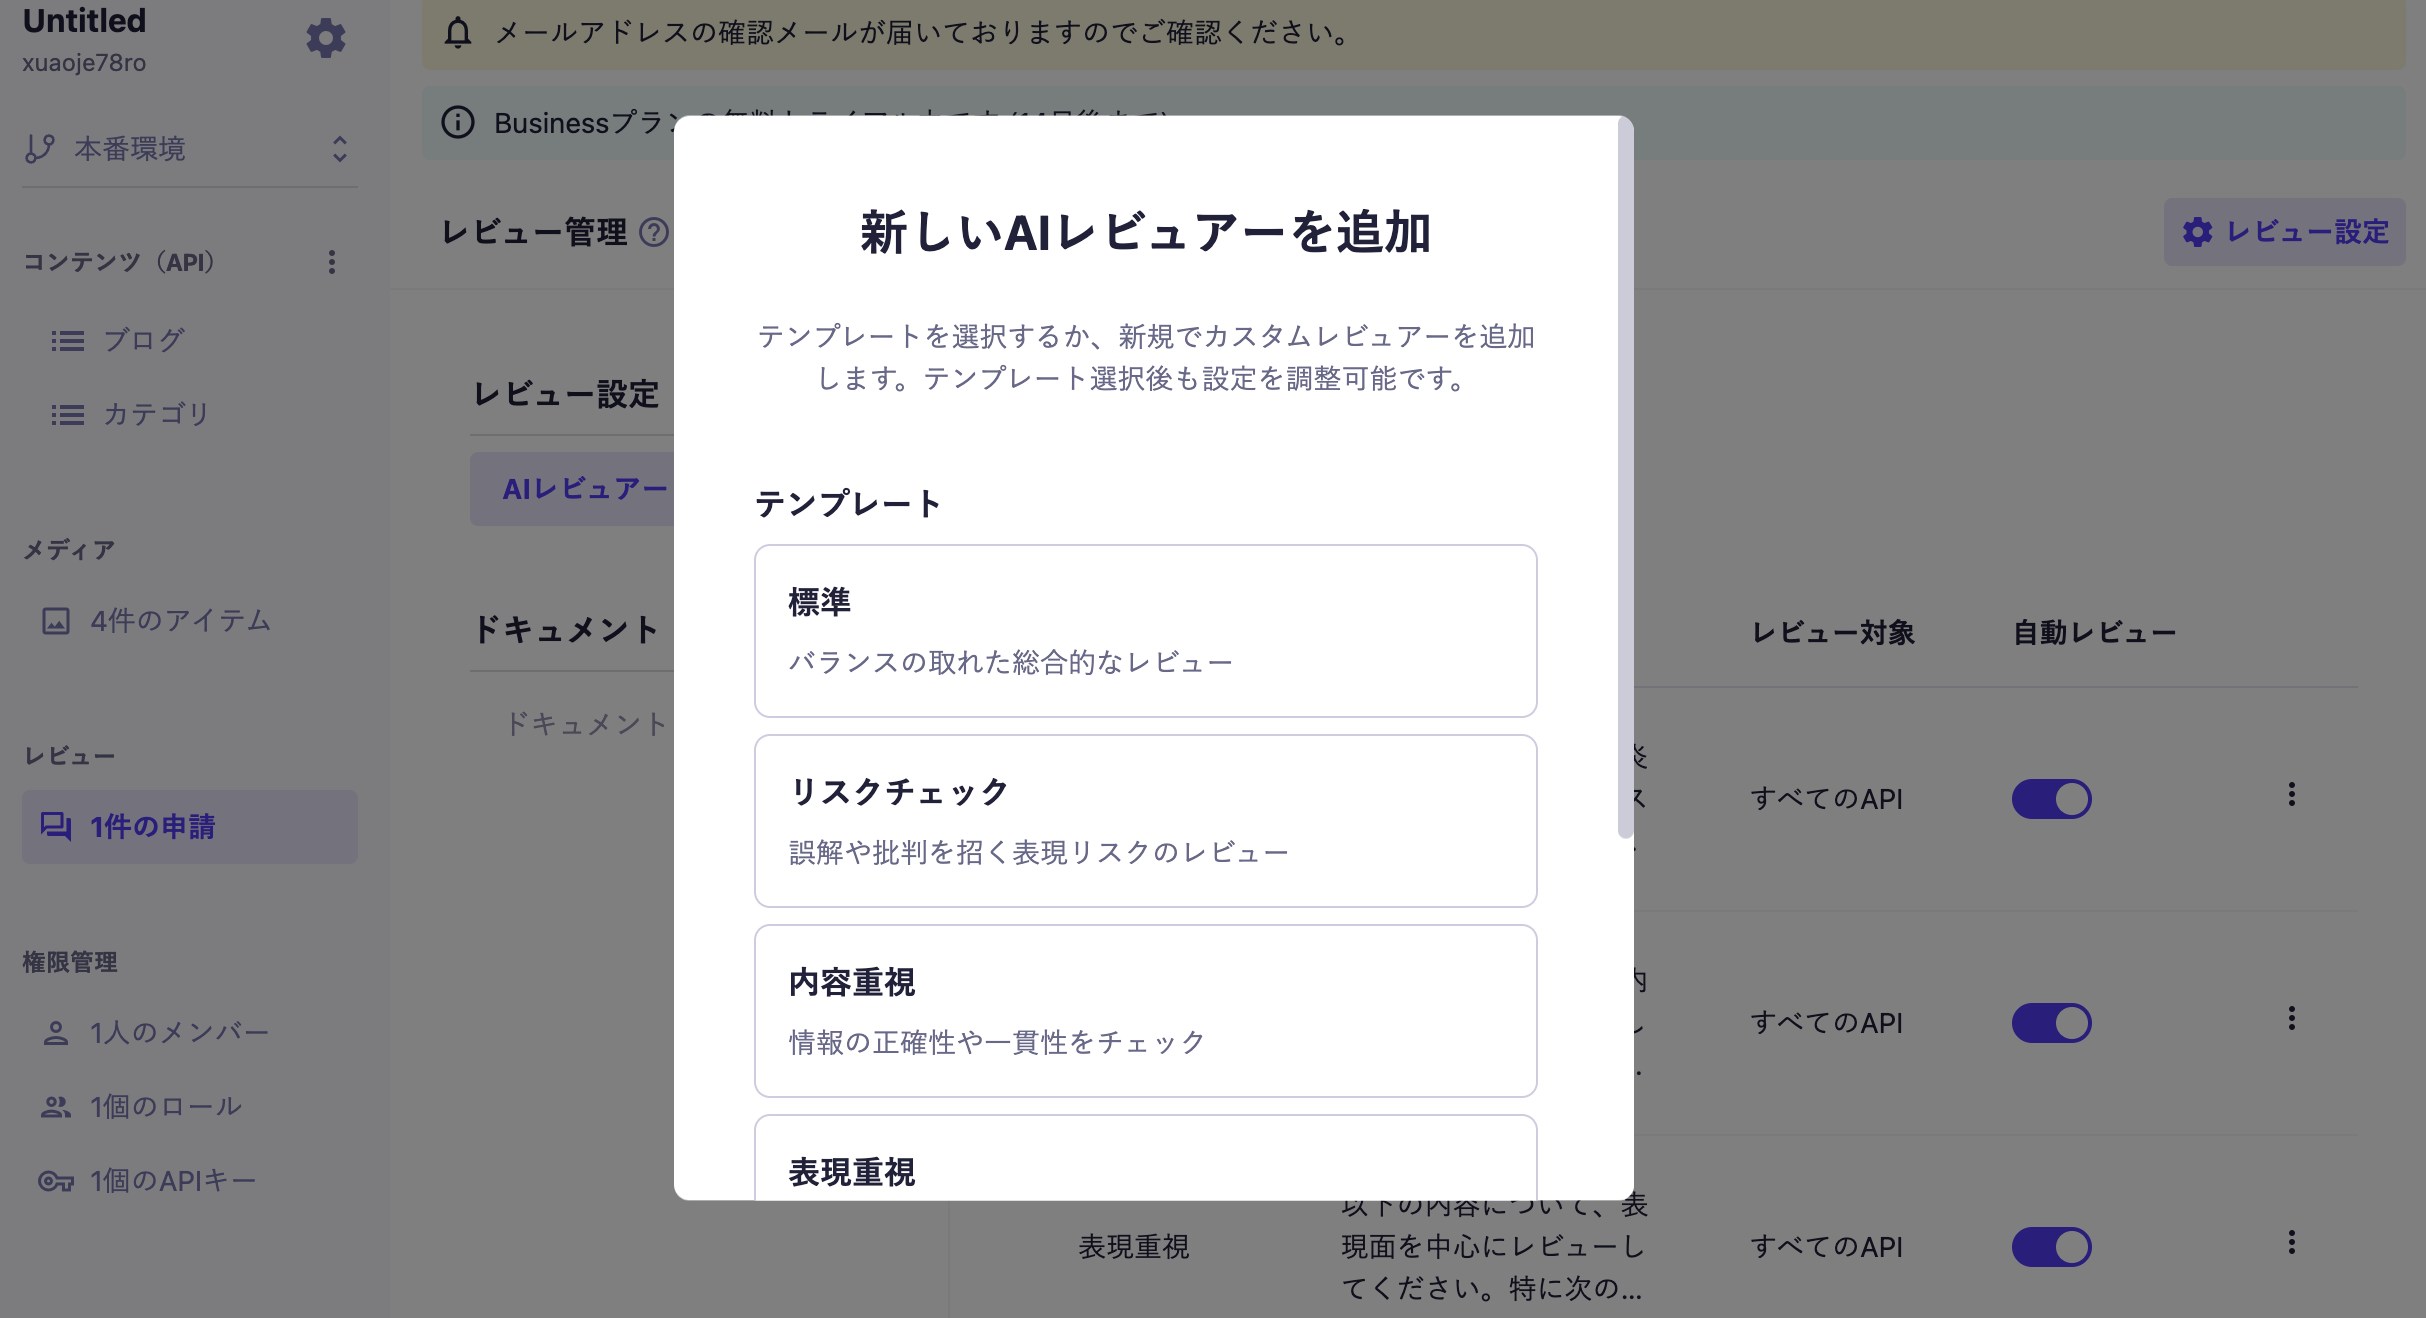Click the service settings gear icon
This screenshot has width=2426, height=1318.
[x=325, y=38]
